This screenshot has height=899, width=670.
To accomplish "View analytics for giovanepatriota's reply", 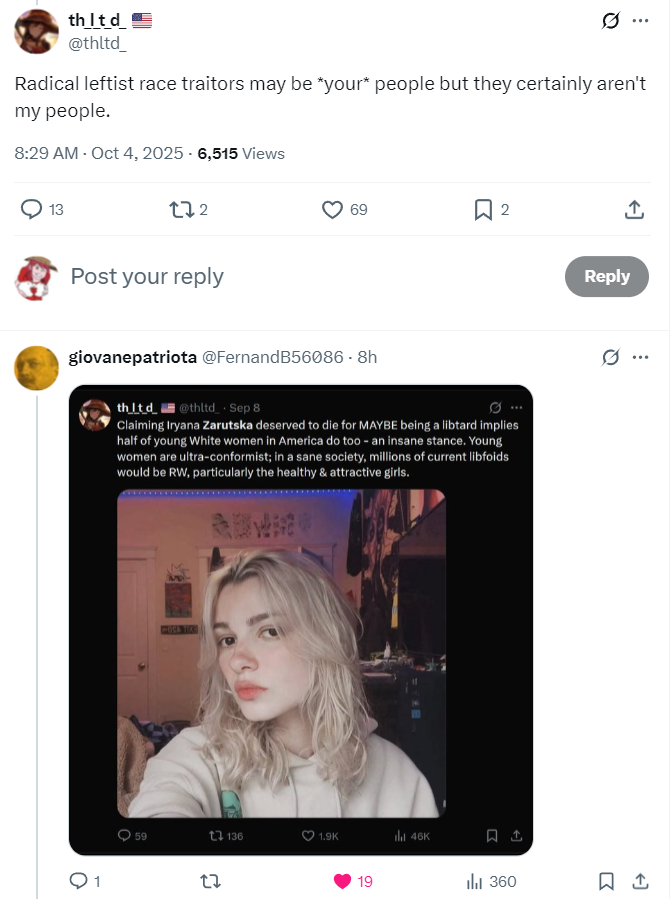I will (476, 881).
